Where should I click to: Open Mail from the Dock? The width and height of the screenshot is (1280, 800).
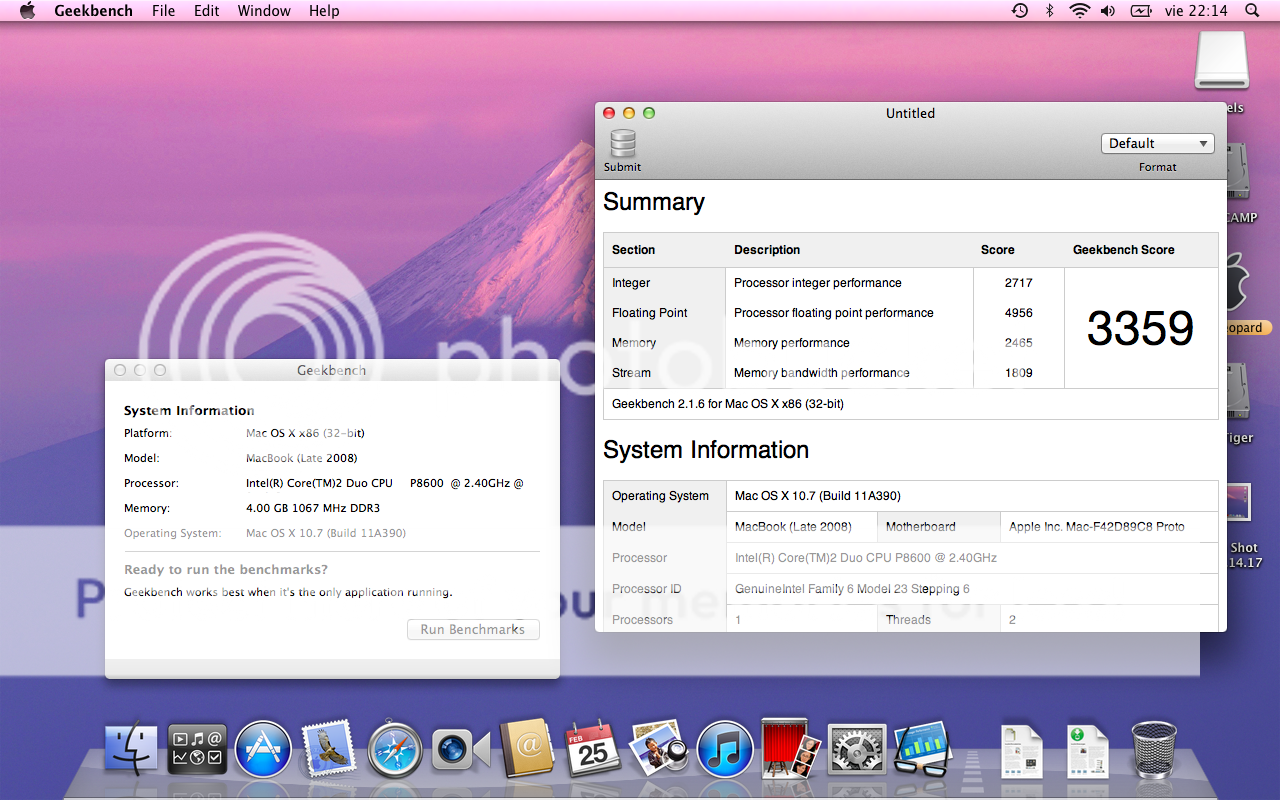329,749
